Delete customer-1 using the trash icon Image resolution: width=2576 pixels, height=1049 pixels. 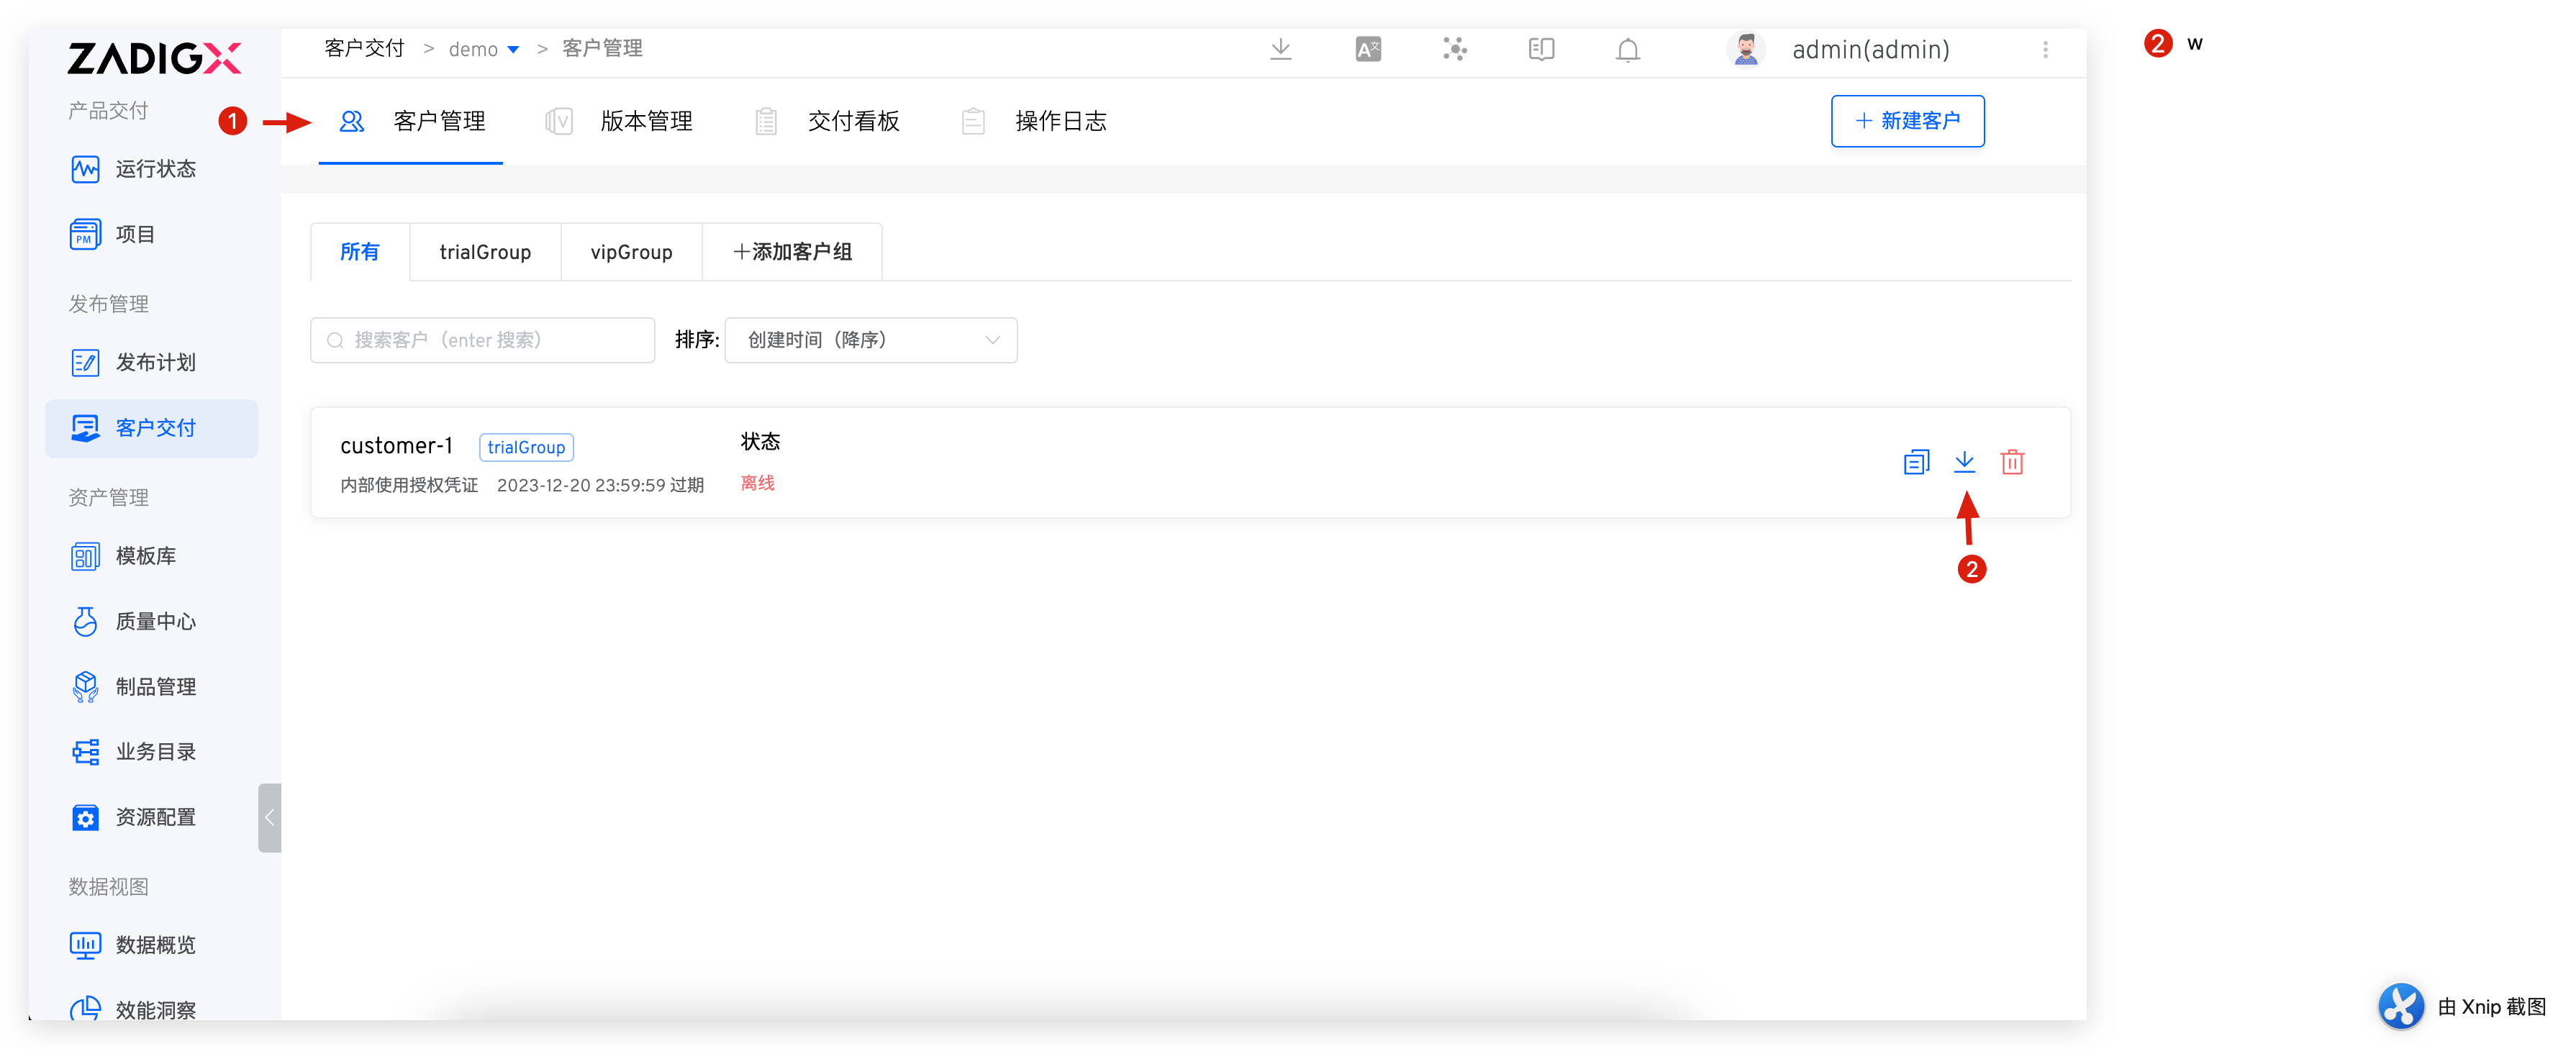pos(2012,462)
